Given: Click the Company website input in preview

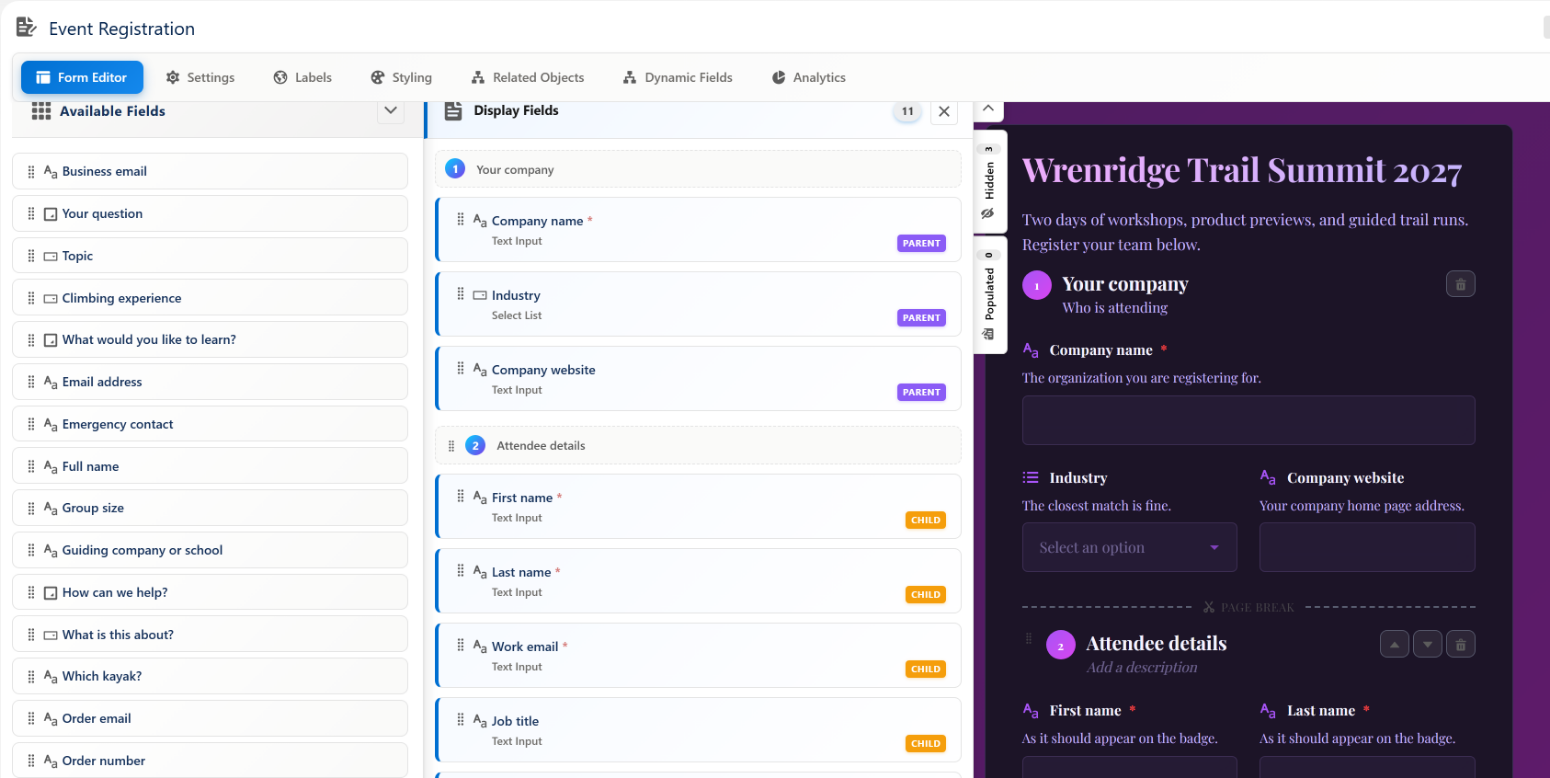Looking at the screenshot, I should (1367, 547).
